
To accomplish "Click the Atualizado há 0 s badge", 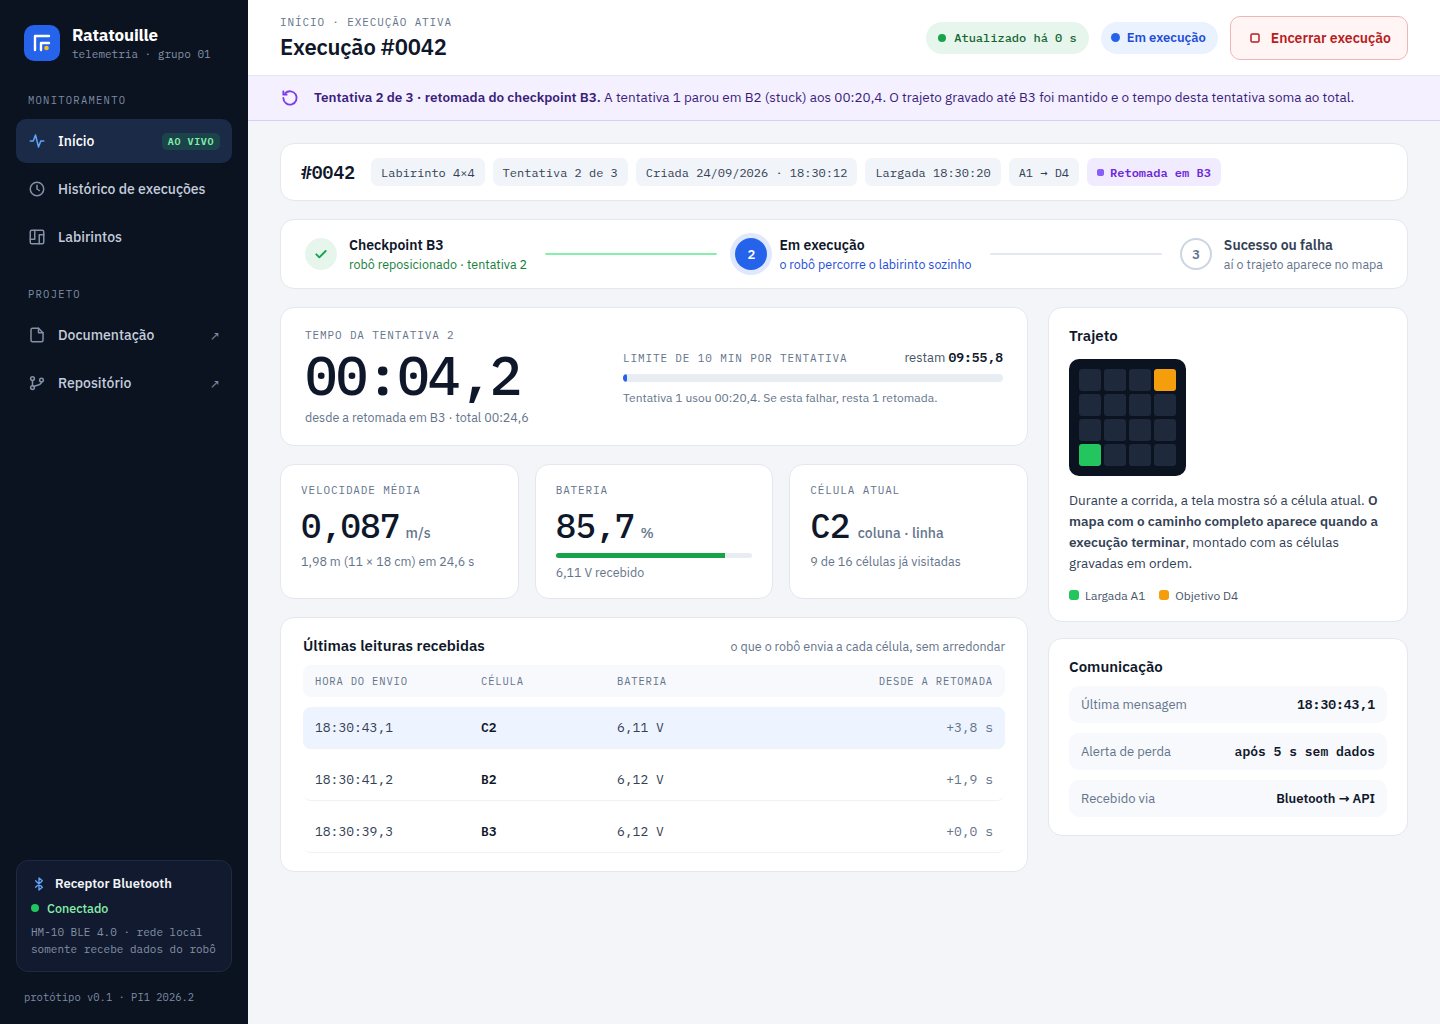I will (1007, 38).
